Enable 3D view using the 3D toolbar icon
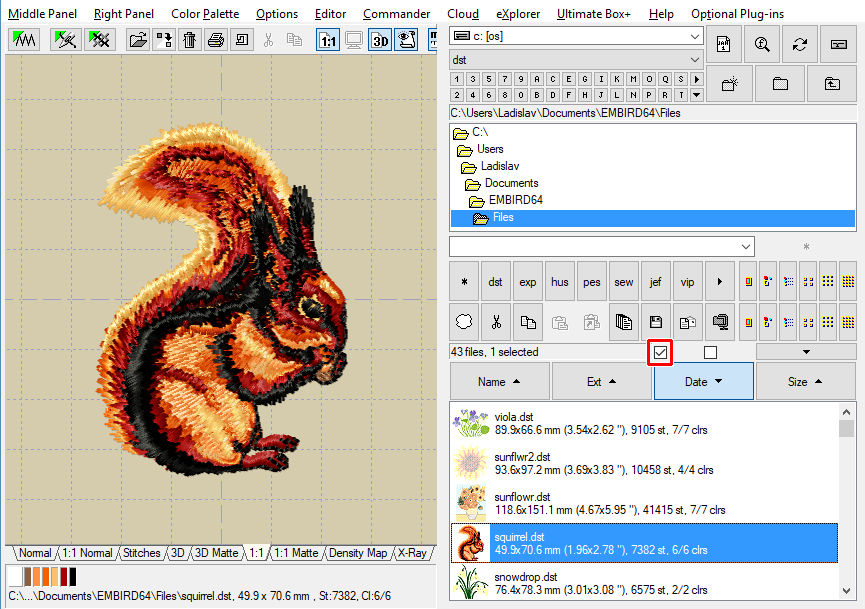The height and width of the screenshot is (609, 865). coord(380,40)
